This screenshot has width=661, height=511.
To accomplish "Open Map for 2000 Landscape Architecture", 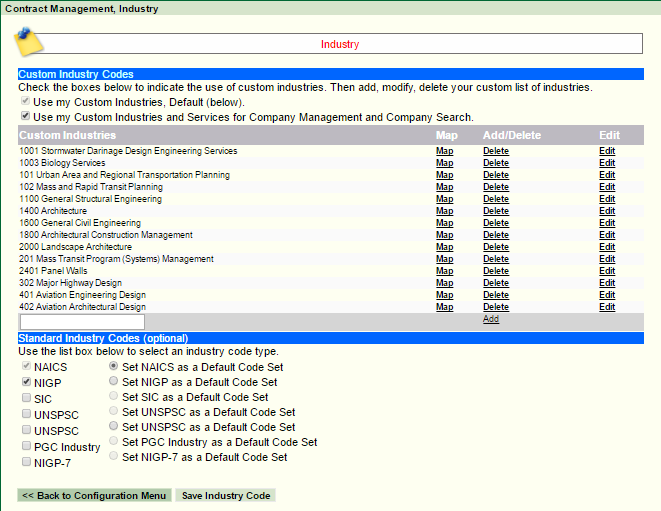I will tap(444, 247).
